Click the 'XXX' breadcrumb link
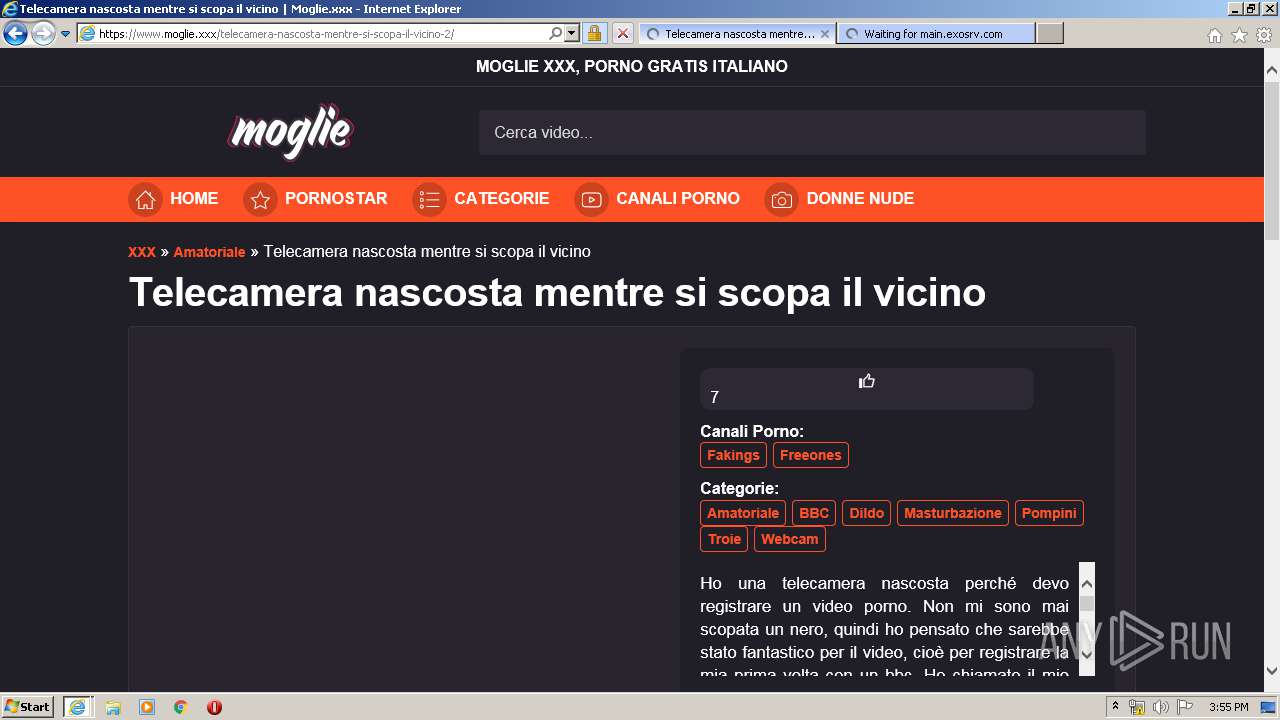Screen dimensions: 1280x720 coord(142,252)
